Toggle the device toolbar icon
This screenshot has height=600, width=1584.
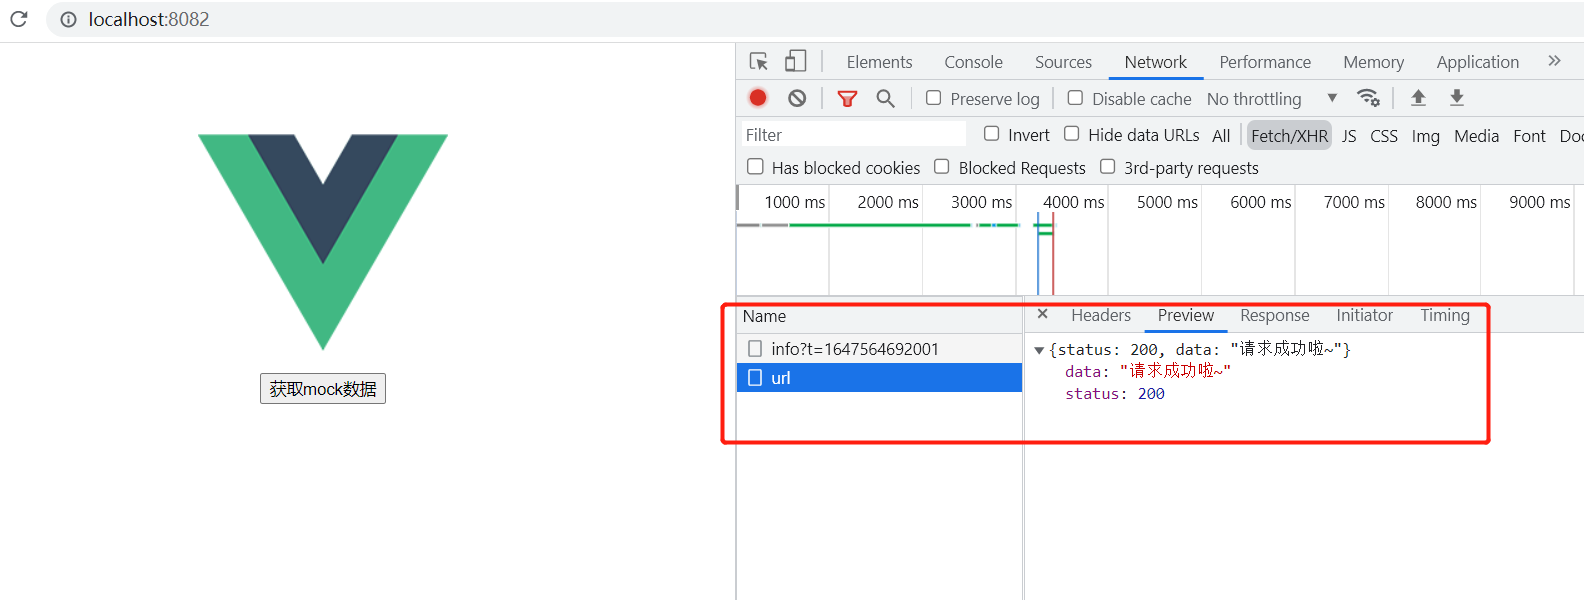[x=795, y=62]
